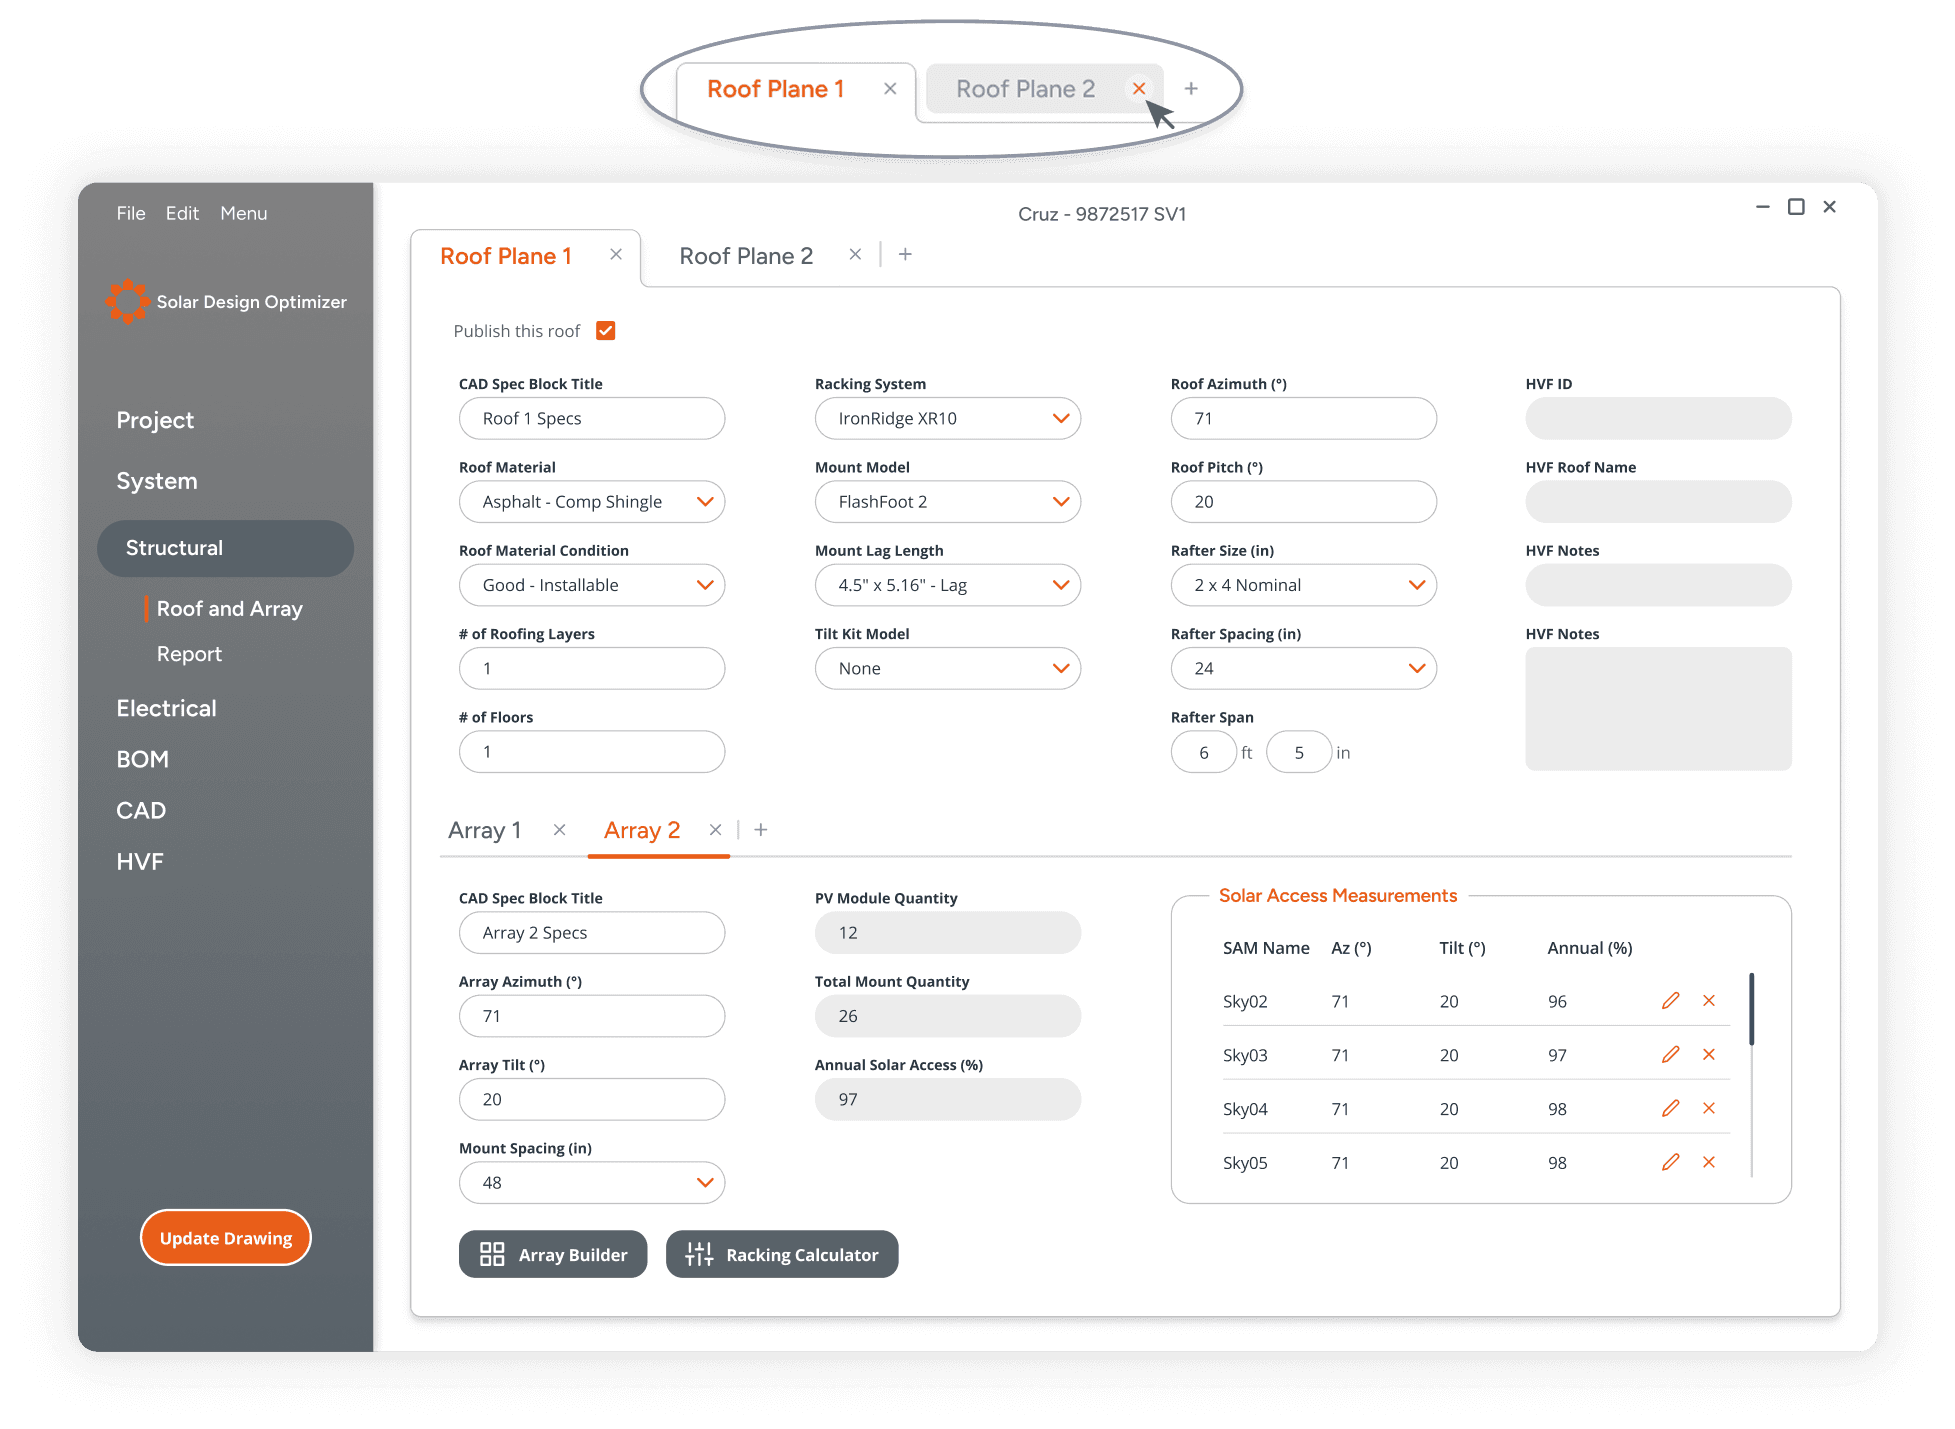Click the edit pencil icon for Sky04
Screen dimensions: 1955x1429
pyautogui.click(x=1670, y=1108)
